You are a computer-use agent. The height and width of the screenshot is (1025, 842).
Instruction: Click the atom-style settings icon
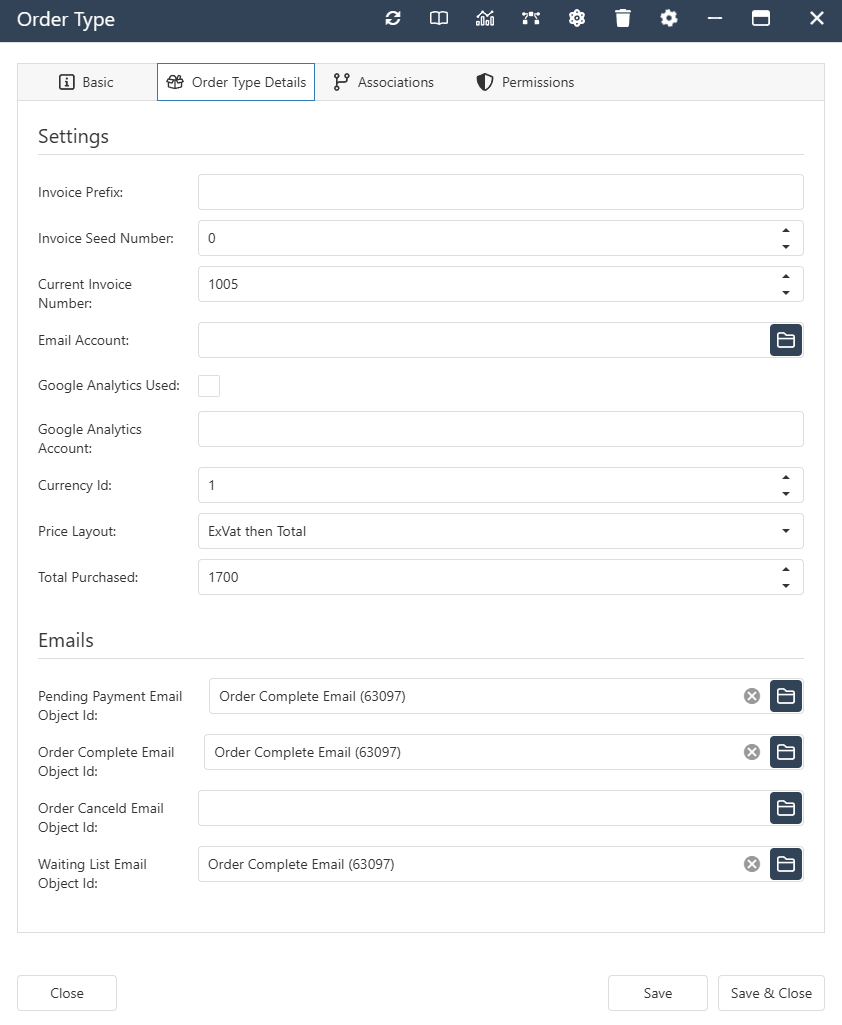(577, 18)
